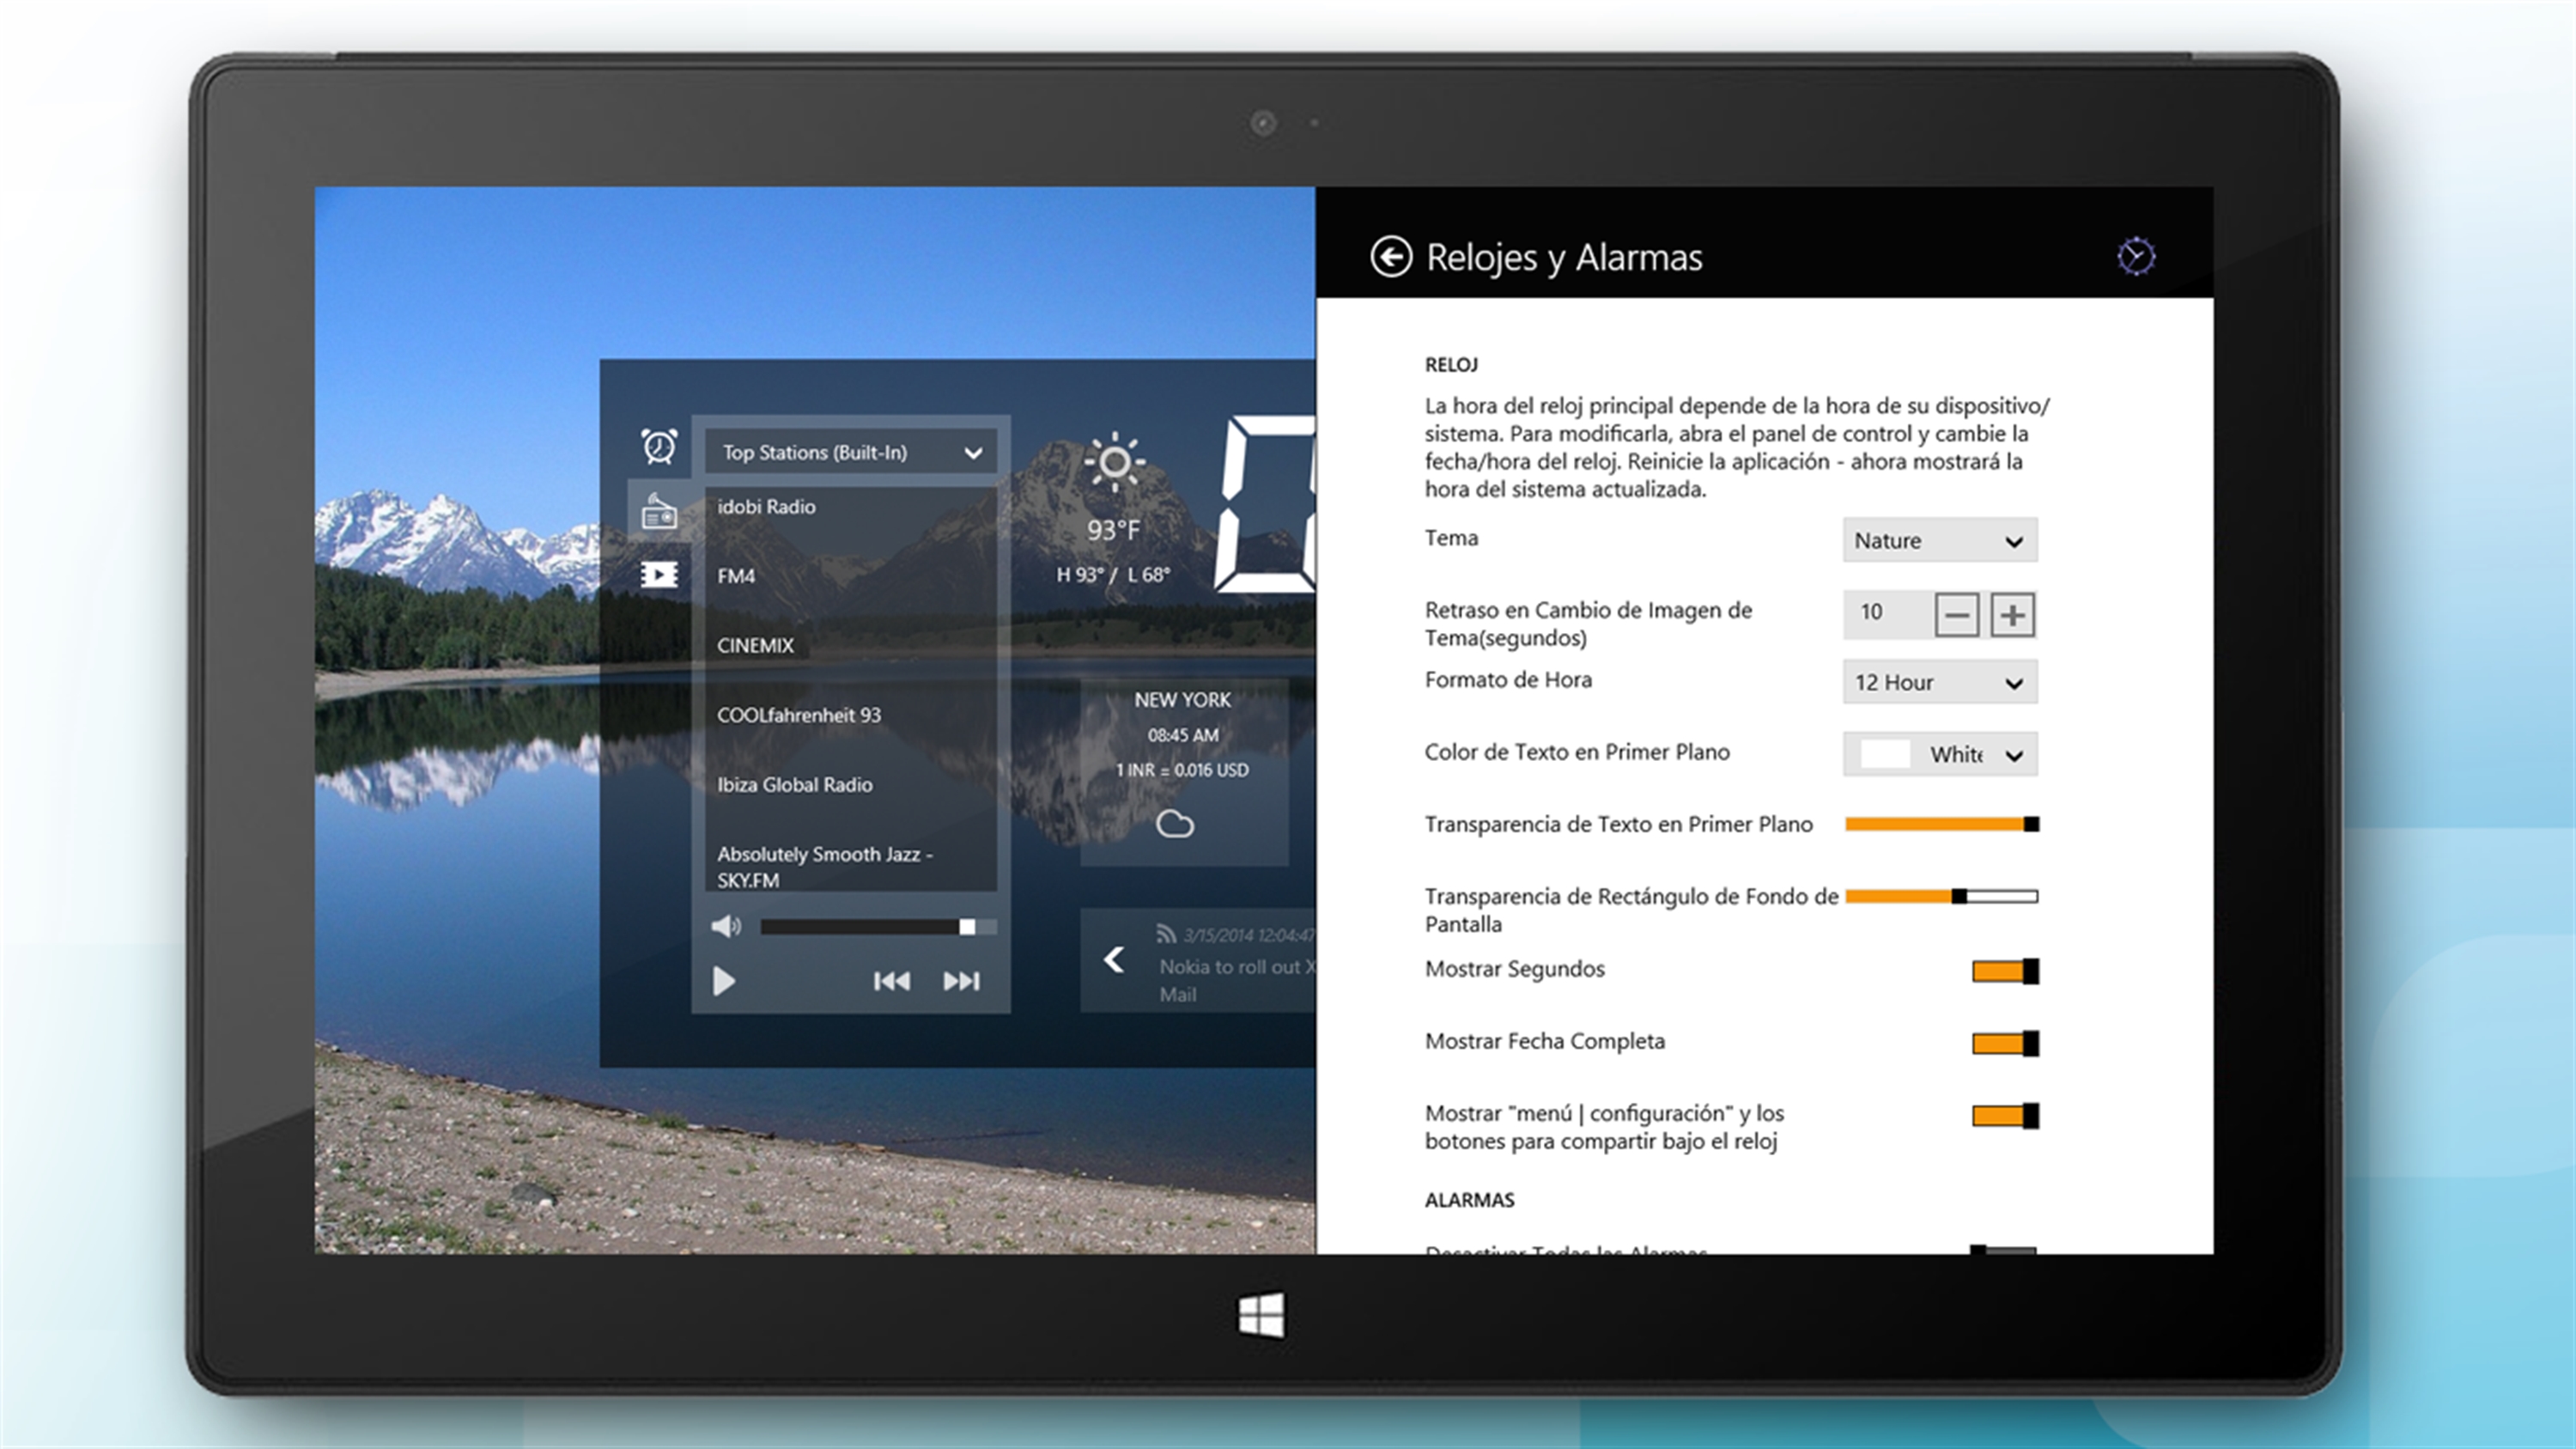The height and width of the screenshot is (1449, 2576).
Task: Click the previous news arrow
Action: pyautogui.click(x=1114, y=960)
